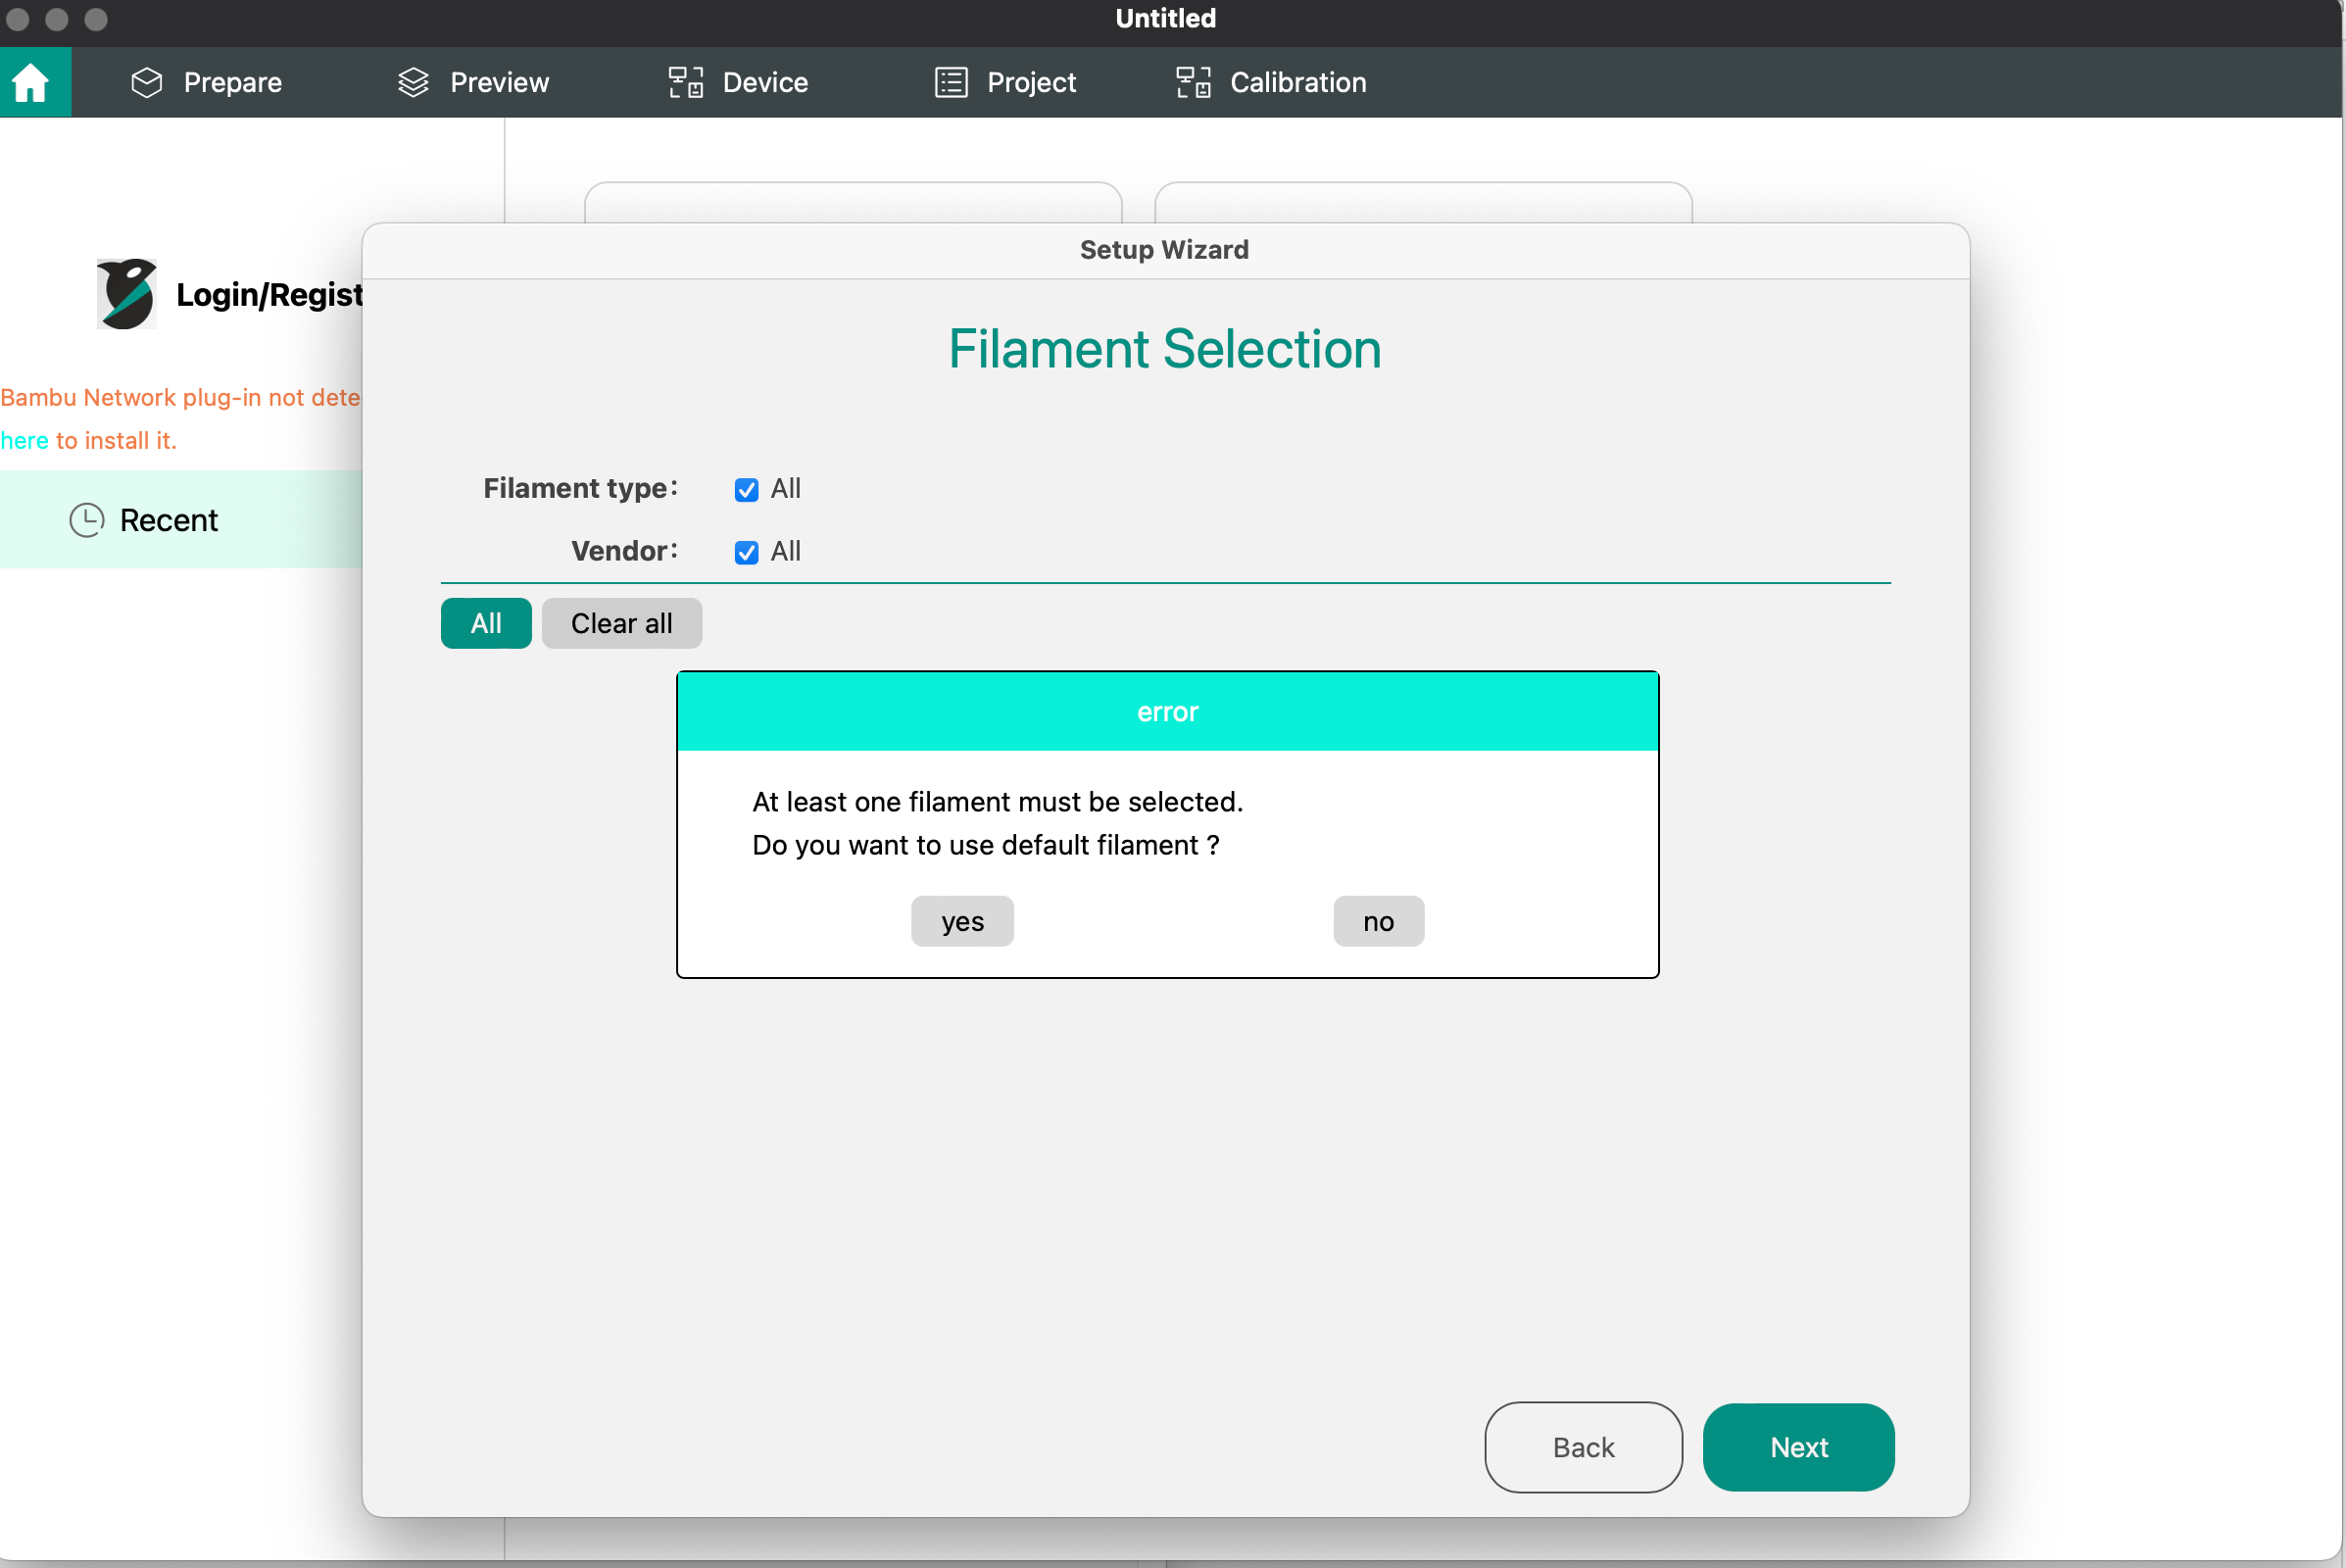This screenshot has height=1568, width=2346.
Task: Choose yes to use default filament
Action: pyautogui.click(x=961, y=921)
